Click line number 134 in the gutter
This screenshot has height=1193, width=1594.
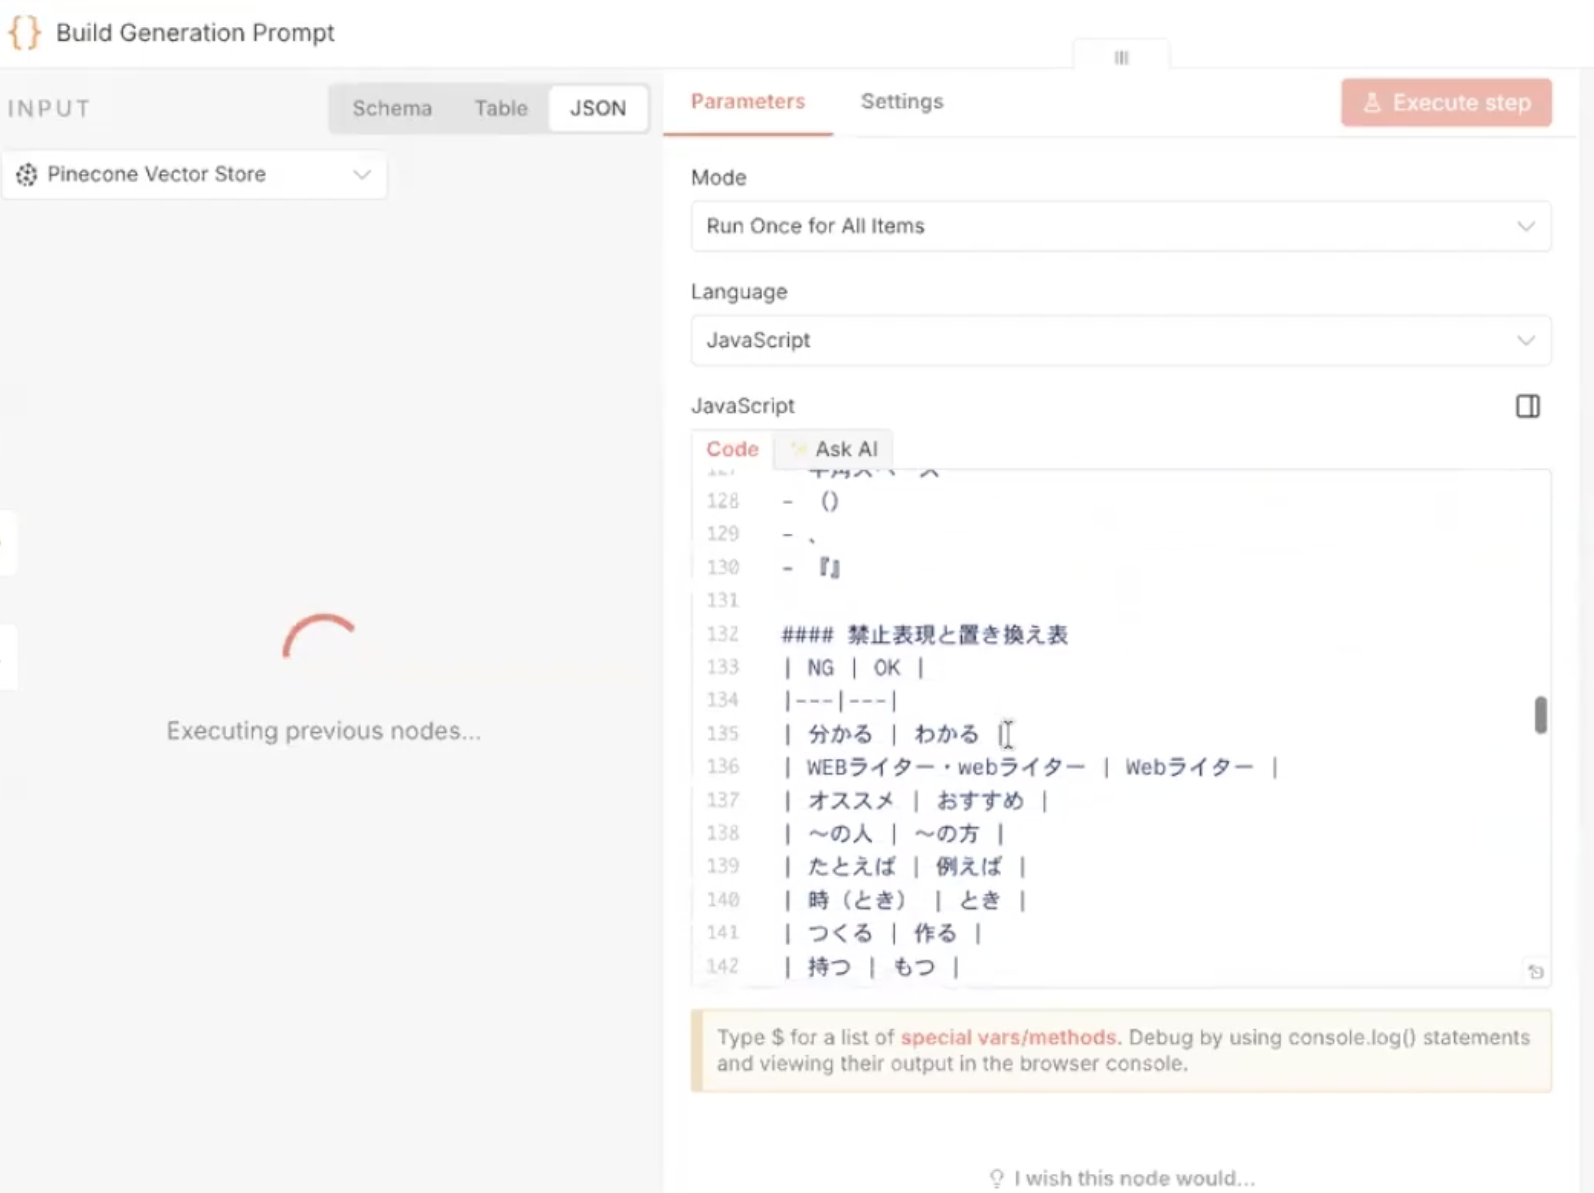click(x=722, y=700)
